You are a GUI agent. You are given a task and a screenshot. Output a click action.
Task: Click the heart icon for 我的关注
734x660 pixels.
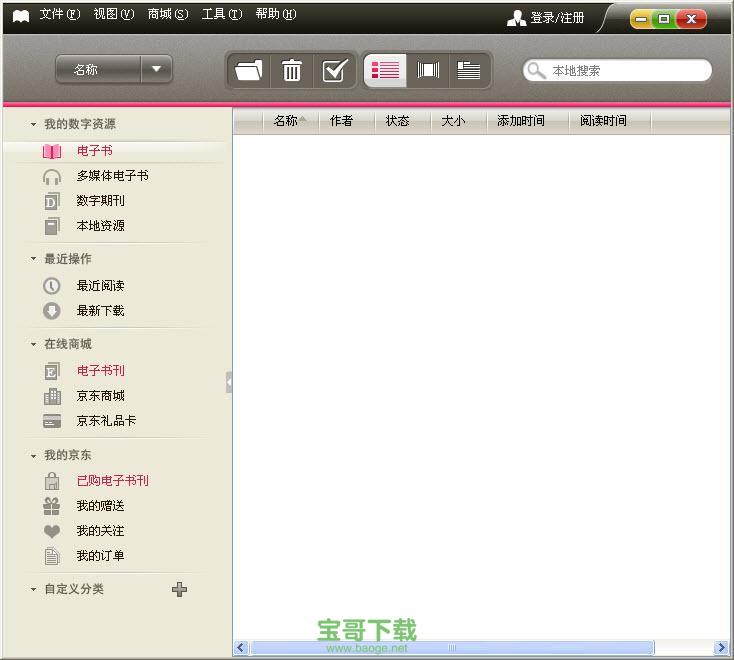[52, 531]
